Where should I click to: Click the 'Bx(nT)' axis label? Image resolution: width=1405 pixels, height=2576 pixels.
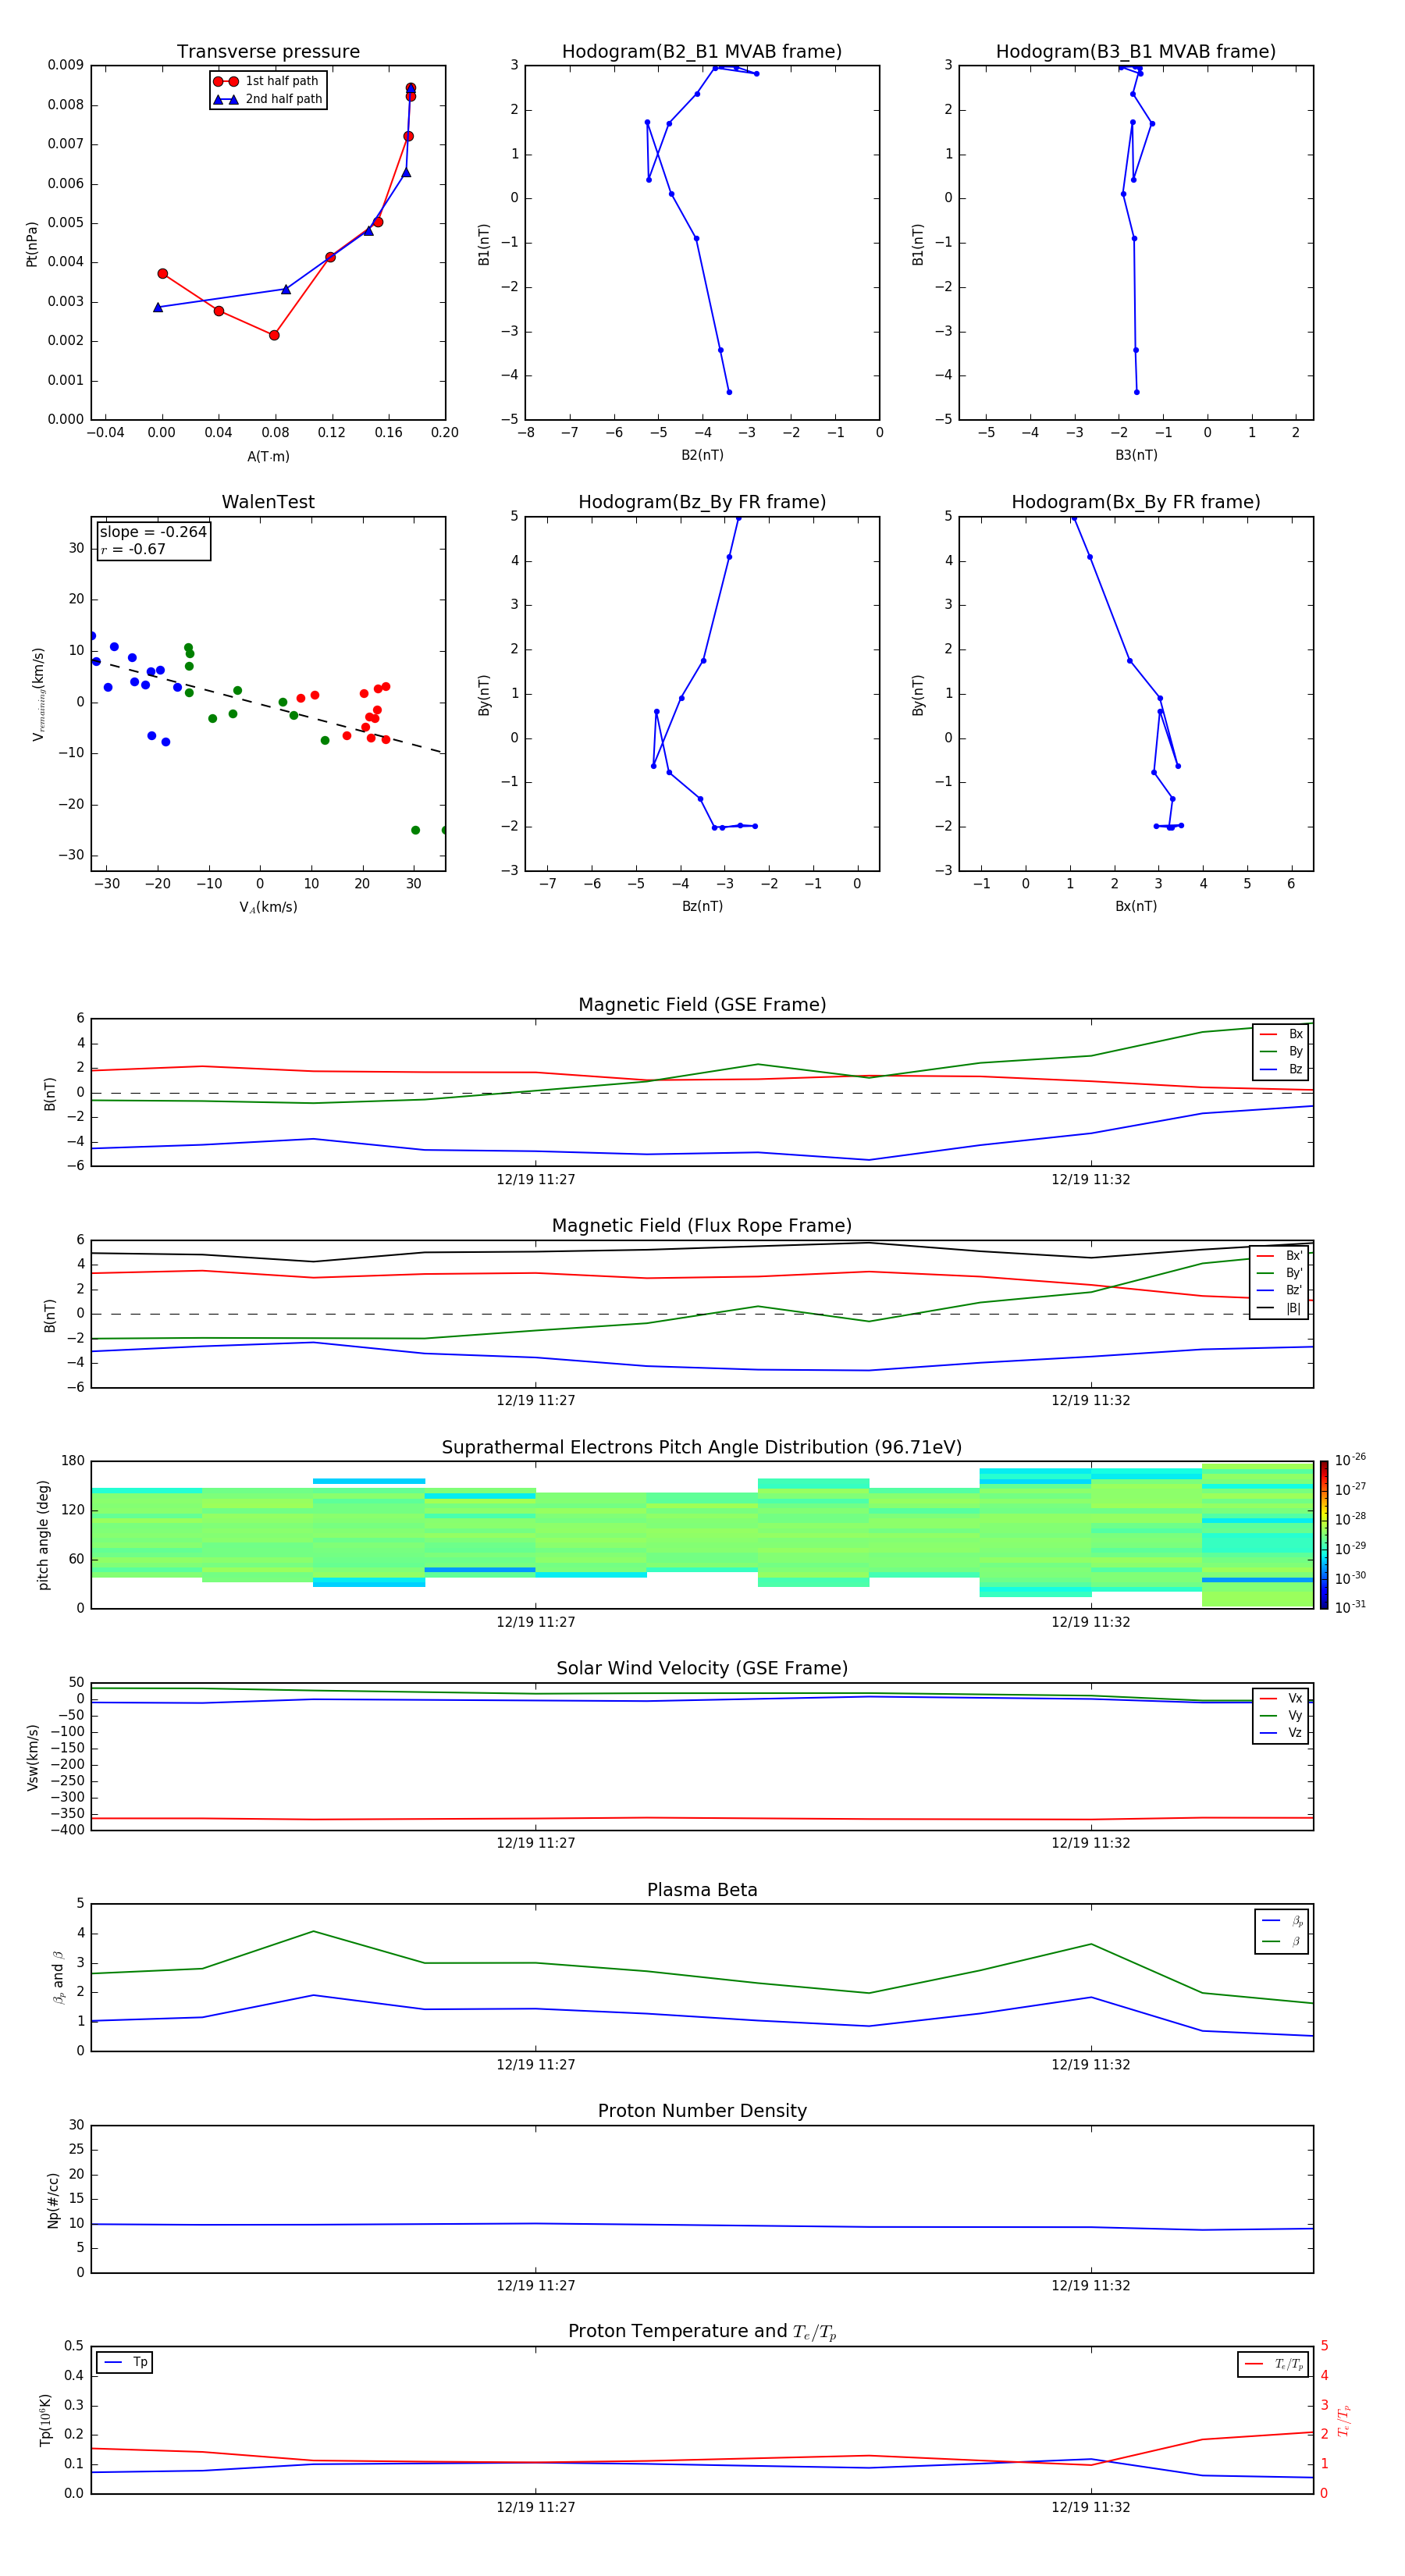coord(1136,906)
